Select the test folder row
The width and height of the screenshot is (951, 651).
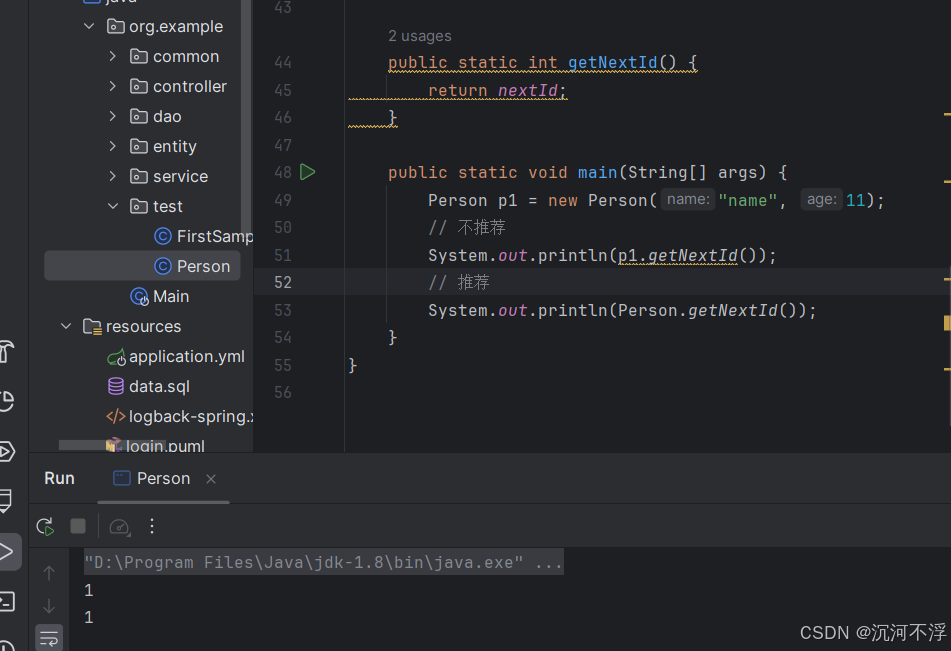(x=156, y=206)
